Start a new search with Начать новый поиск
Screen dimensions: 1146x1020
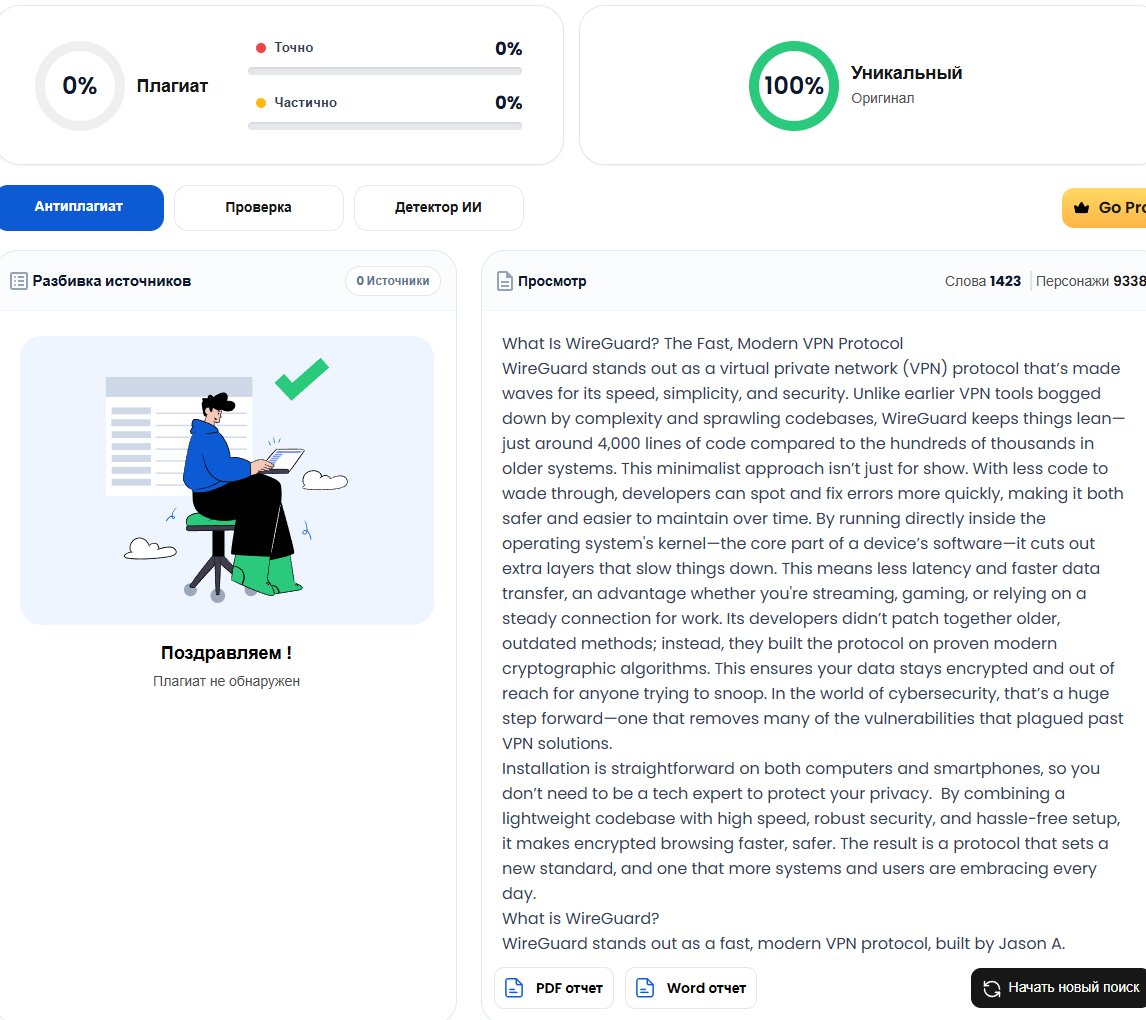point(1060,988)
